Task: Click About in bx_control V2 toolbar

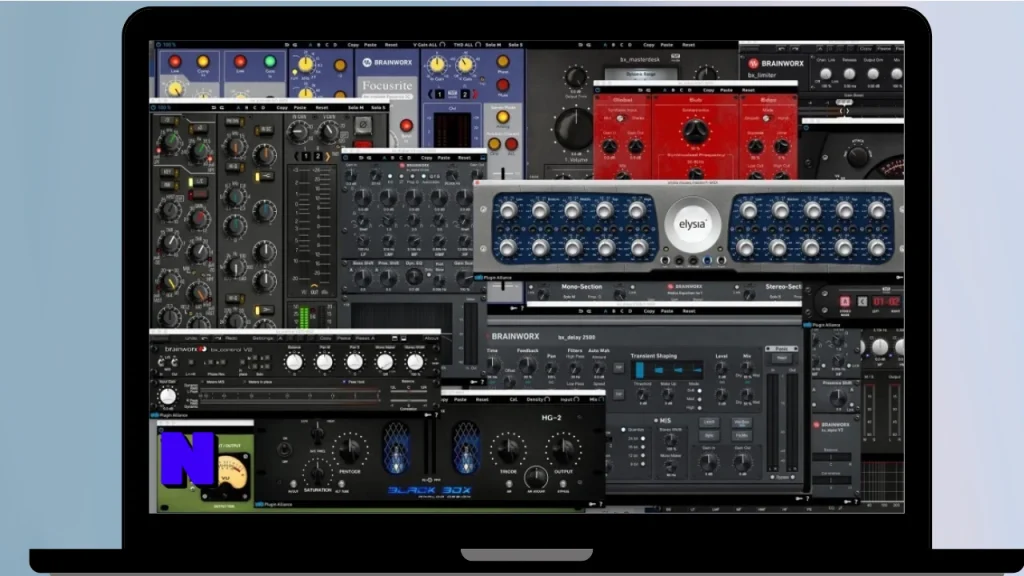Action: click(x=432, y=338)
